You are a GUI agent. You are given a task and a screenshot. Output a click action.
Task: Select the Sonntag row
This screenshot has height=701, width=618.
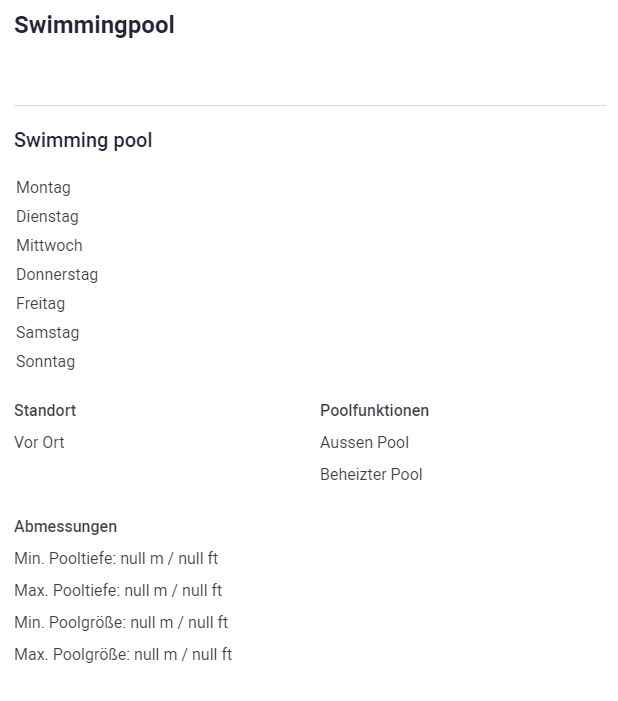click(45, 362)
